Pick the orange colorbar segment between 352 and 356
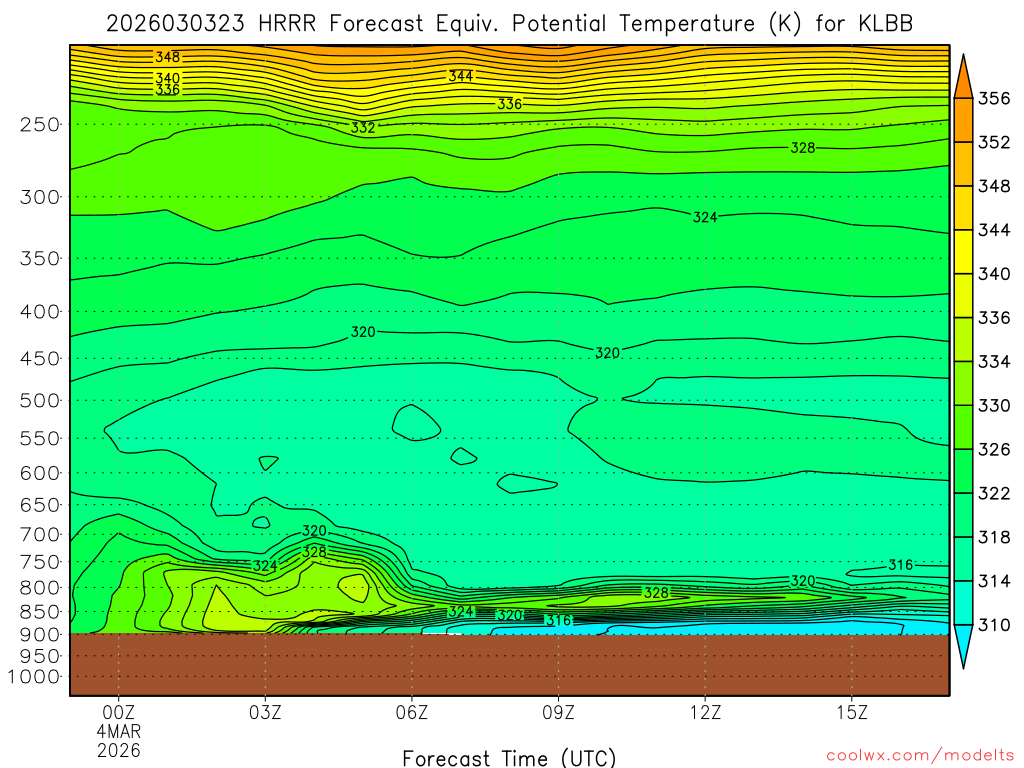 pos(963,120)
